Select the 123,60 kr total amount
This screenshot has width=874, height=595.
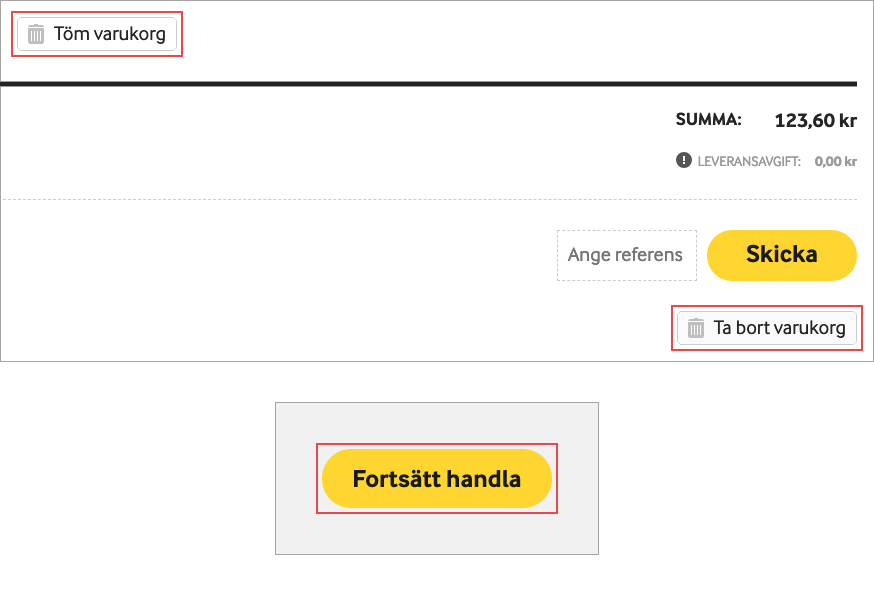815,121
